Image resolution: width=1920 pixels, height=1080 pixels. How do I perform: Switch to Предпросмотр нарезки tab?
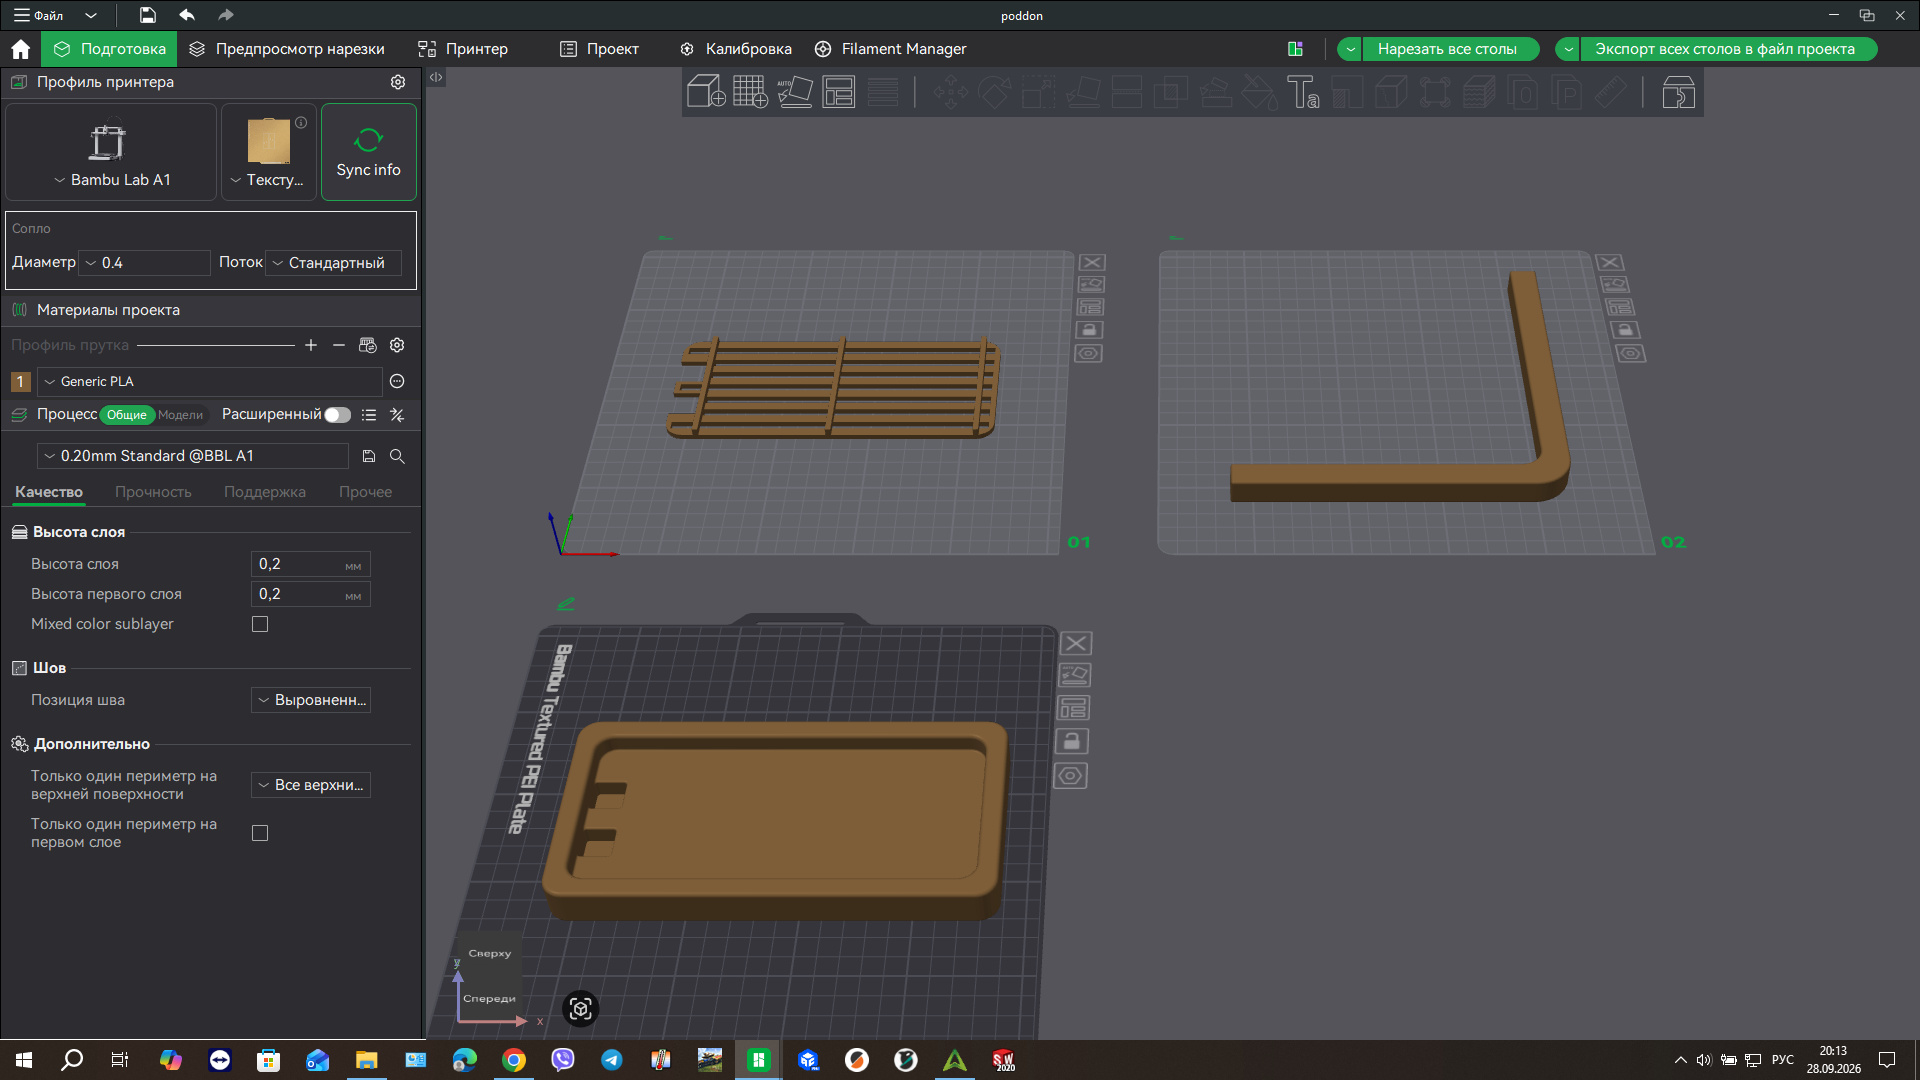(x=286, y=49)
